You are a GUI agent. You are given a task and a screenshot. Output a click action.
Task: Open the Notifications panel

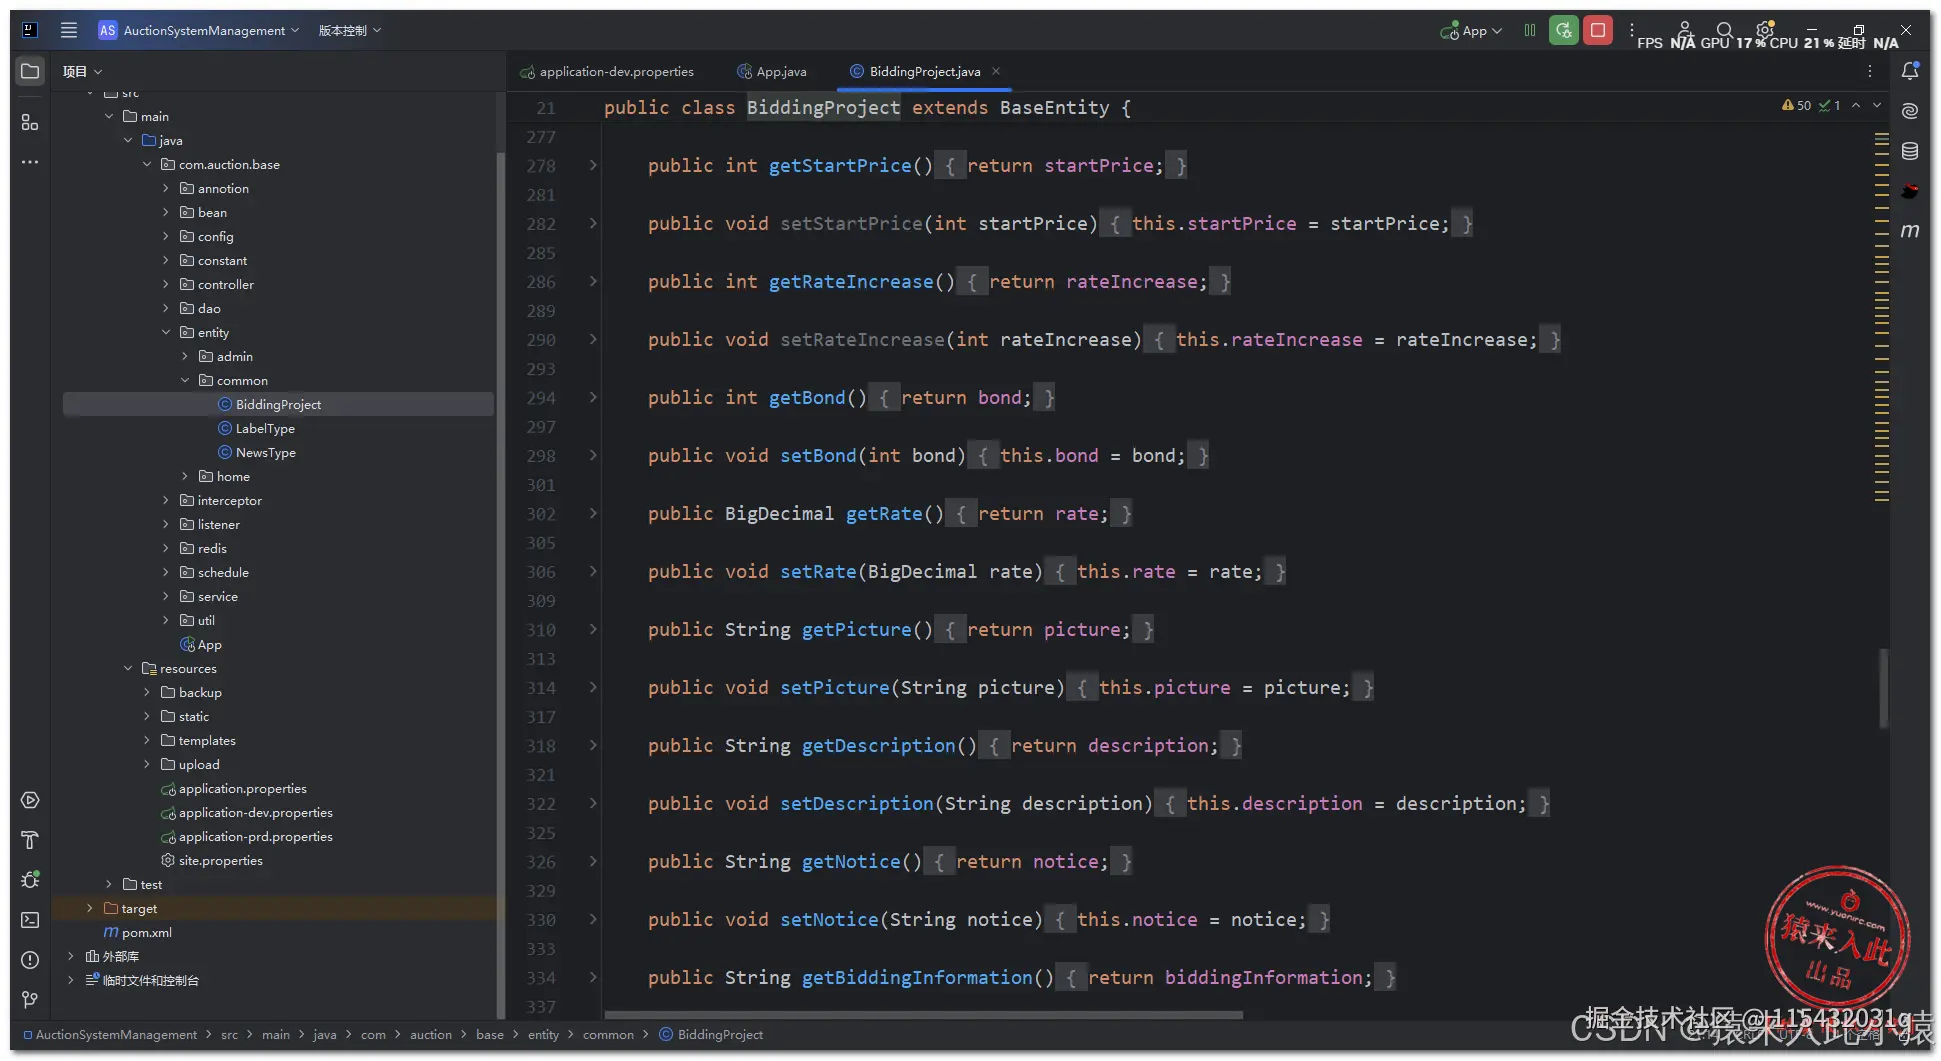[1910, 71]
